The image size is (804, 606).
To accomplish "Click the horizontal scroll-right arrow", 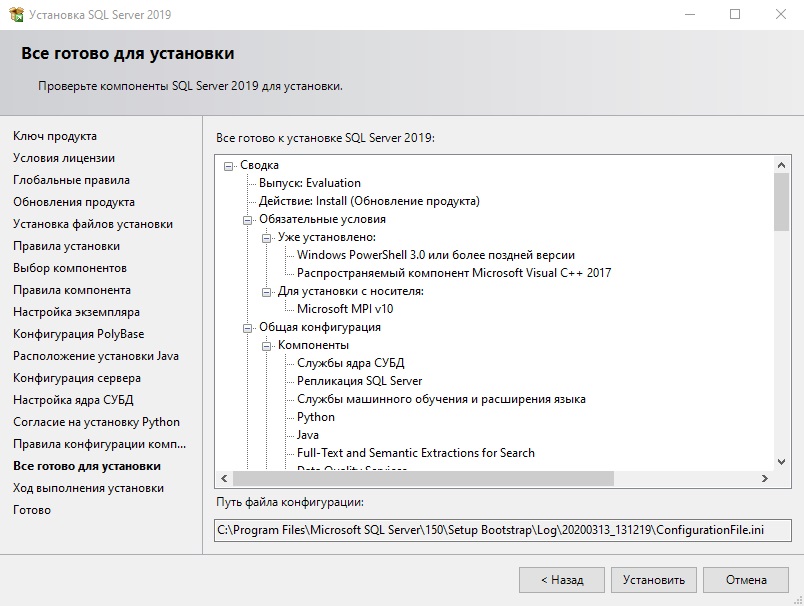I will click(765, 478).
